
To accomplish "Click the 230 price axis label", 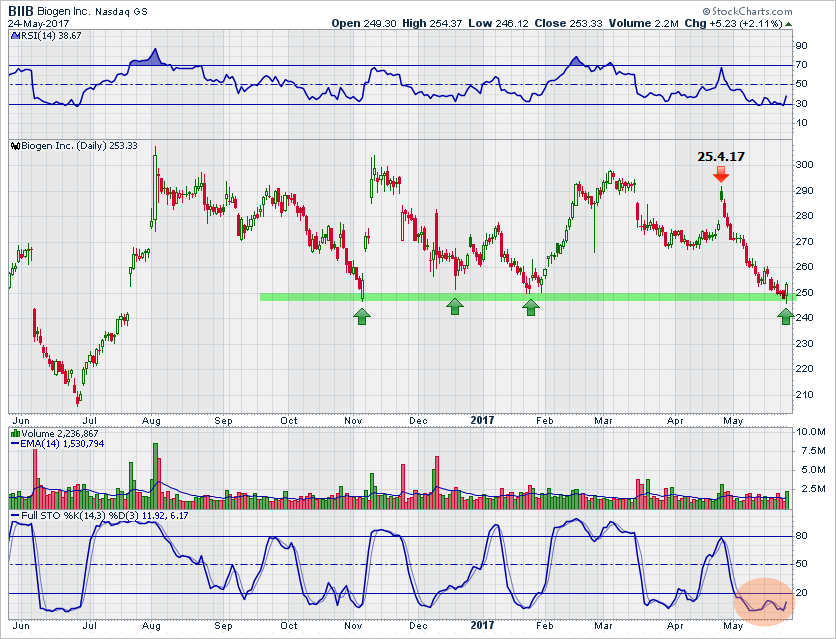I will (x=804, y=344).
